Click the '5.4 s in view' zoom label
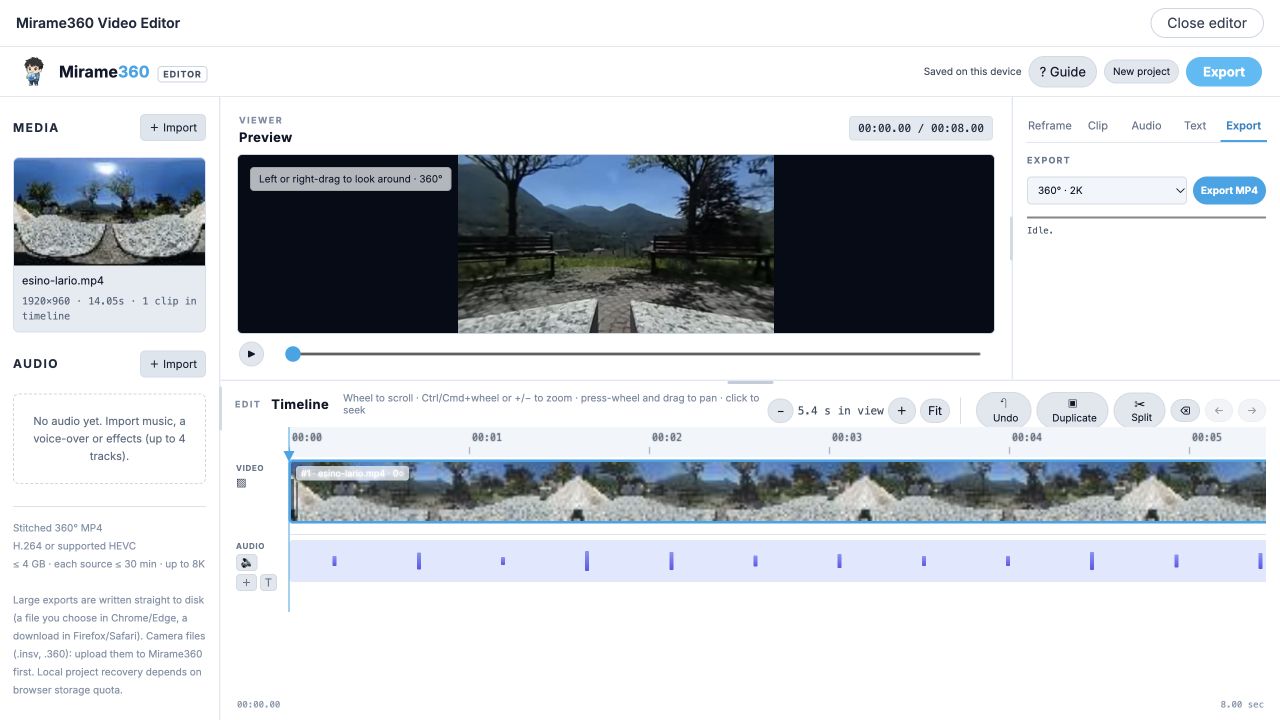 click(x=841, y=411)
